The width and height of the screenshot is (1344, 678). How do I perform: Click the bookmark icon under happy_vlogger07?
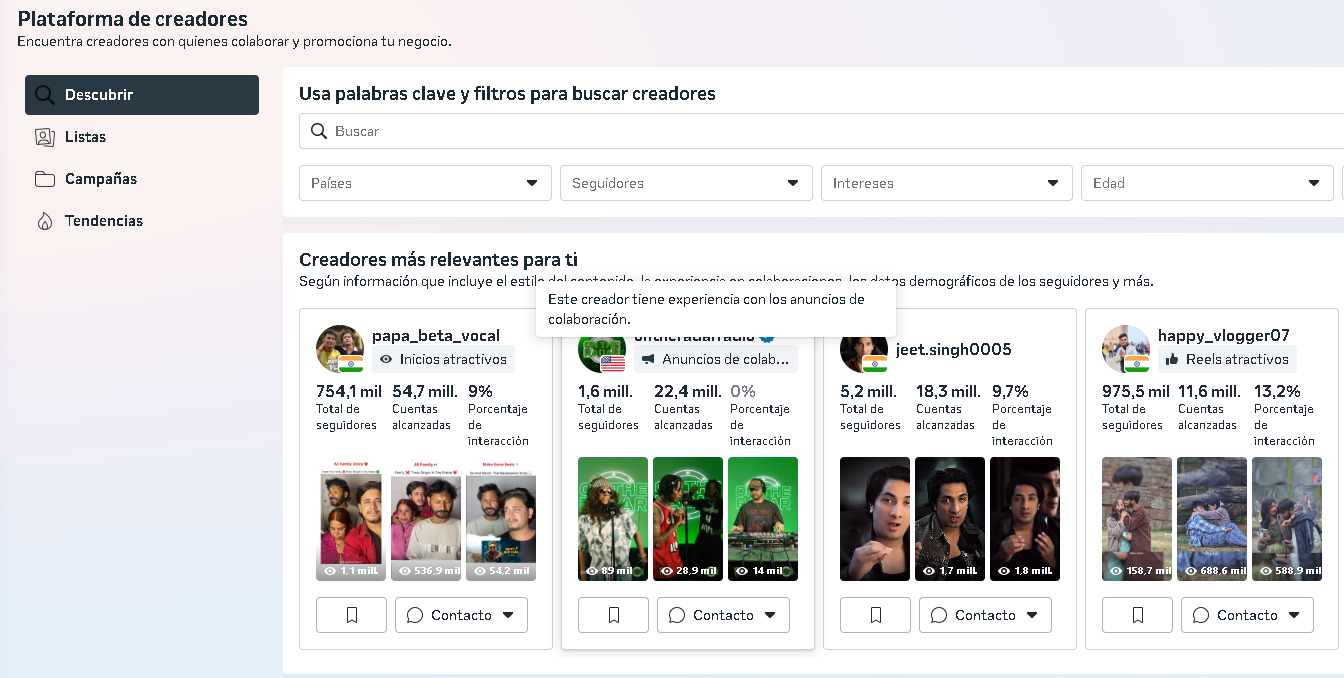[x=1137, y=615]
